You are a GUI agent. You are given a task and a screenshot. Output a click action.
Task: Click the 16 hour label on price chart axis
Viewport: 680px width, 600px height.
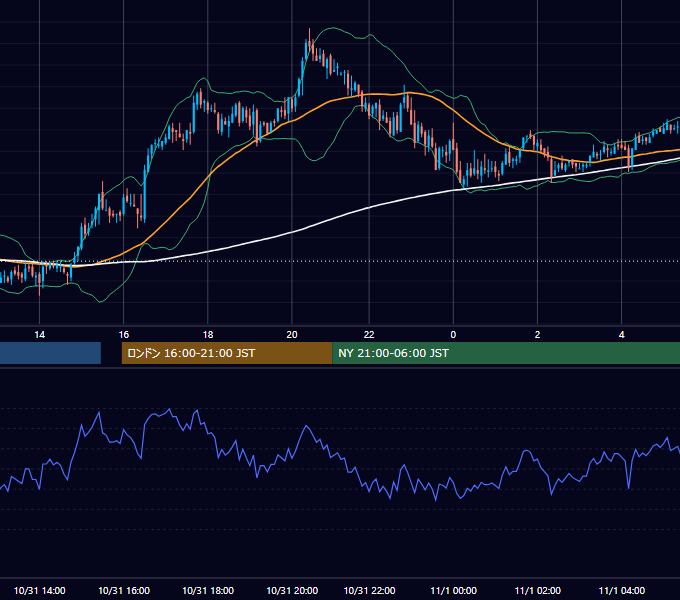[x=124, y=335]
